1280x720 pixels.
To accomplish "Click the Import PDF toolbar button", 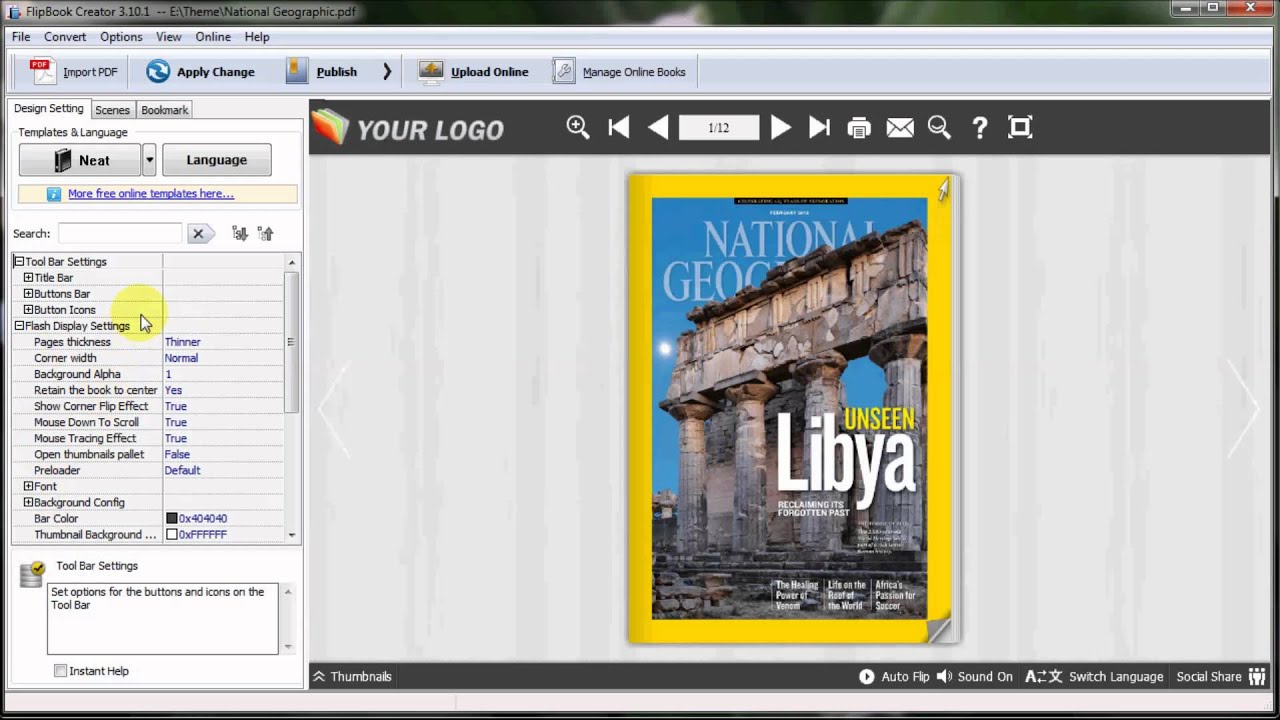I will (75, 72).
